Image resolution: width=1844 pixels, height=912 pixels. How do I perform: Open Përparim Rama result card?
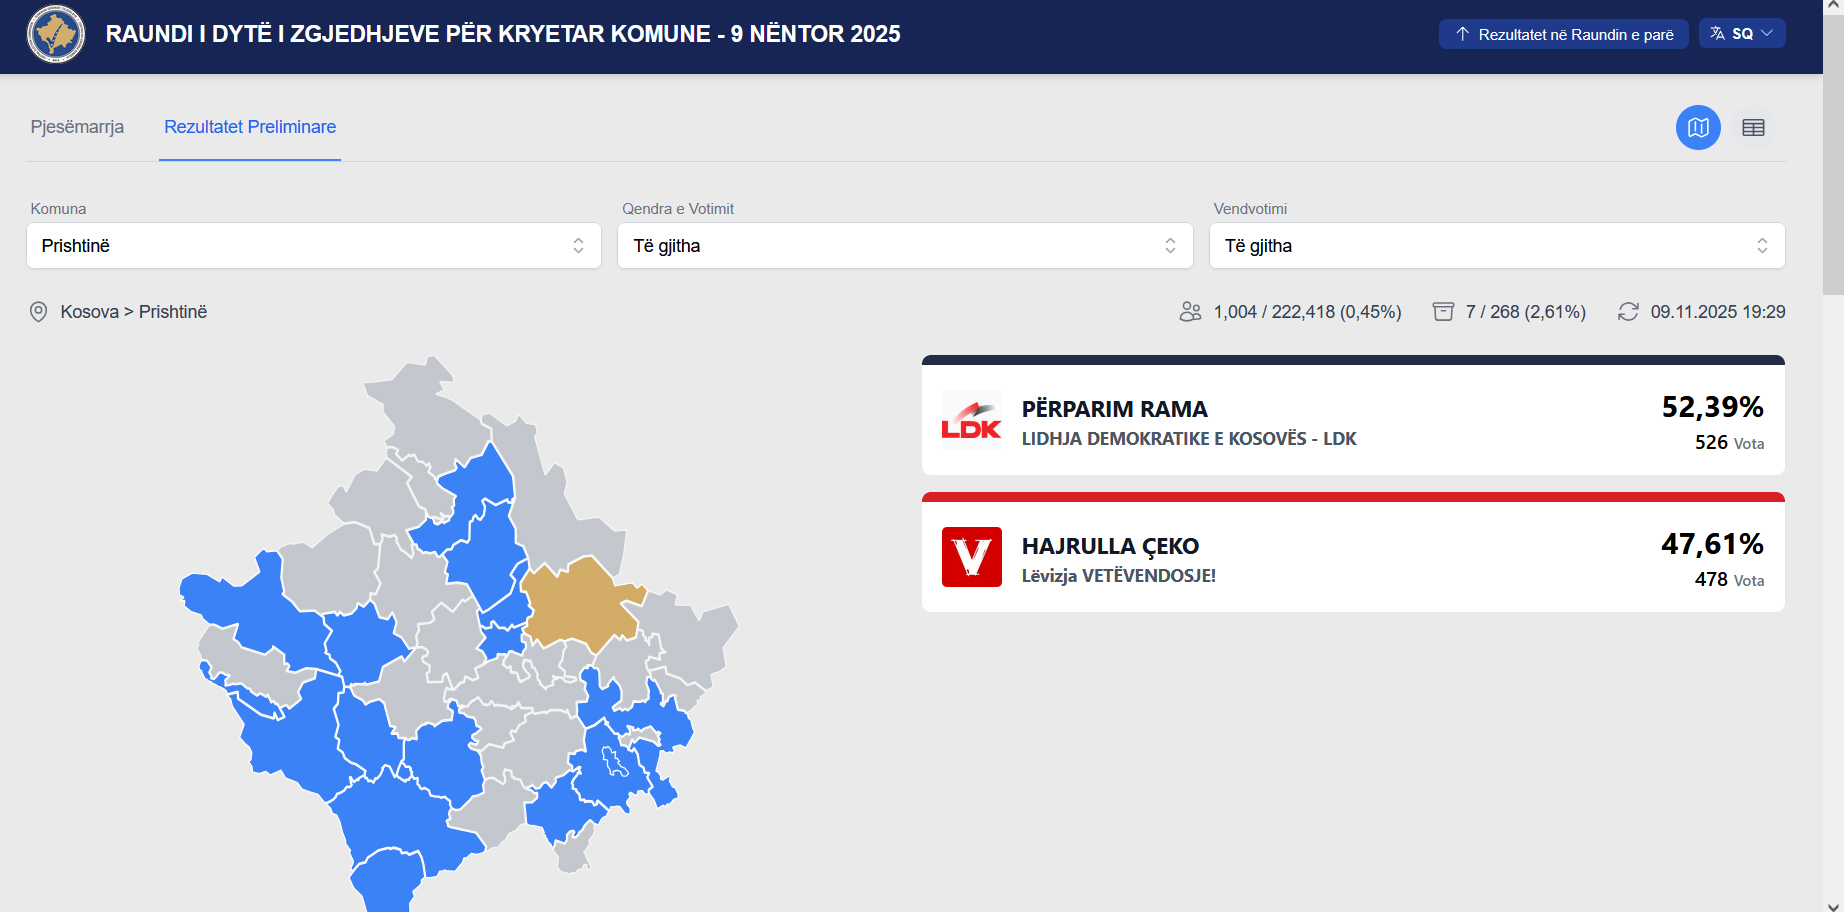(x=1352, y=420)
